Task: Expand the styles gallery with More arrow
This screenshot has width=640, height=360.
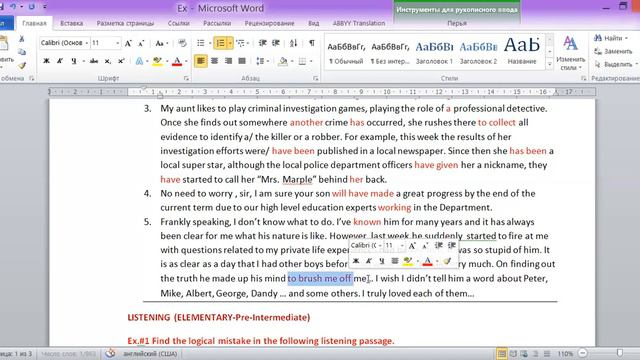Action: [550, 64]
